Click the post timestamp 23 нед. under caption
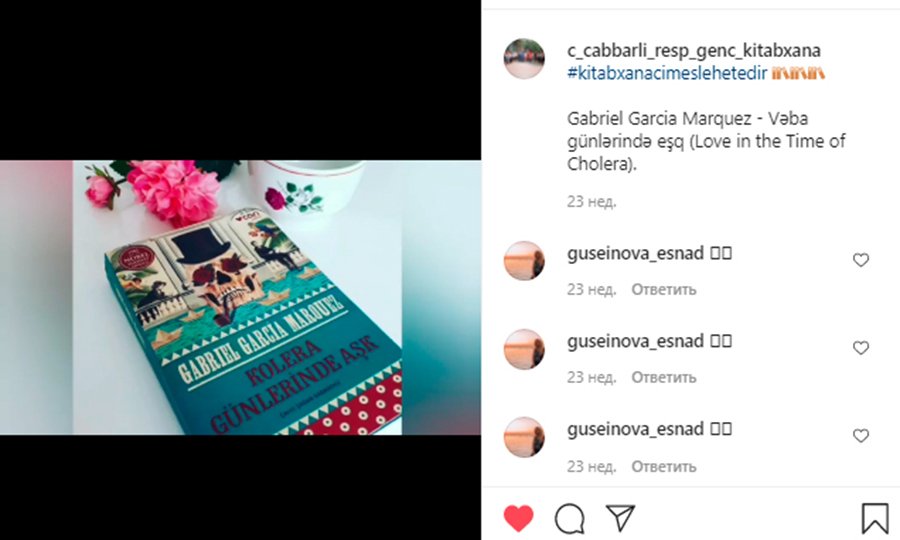The height and width of the screenshot is (540, 900). pos(591,201)
